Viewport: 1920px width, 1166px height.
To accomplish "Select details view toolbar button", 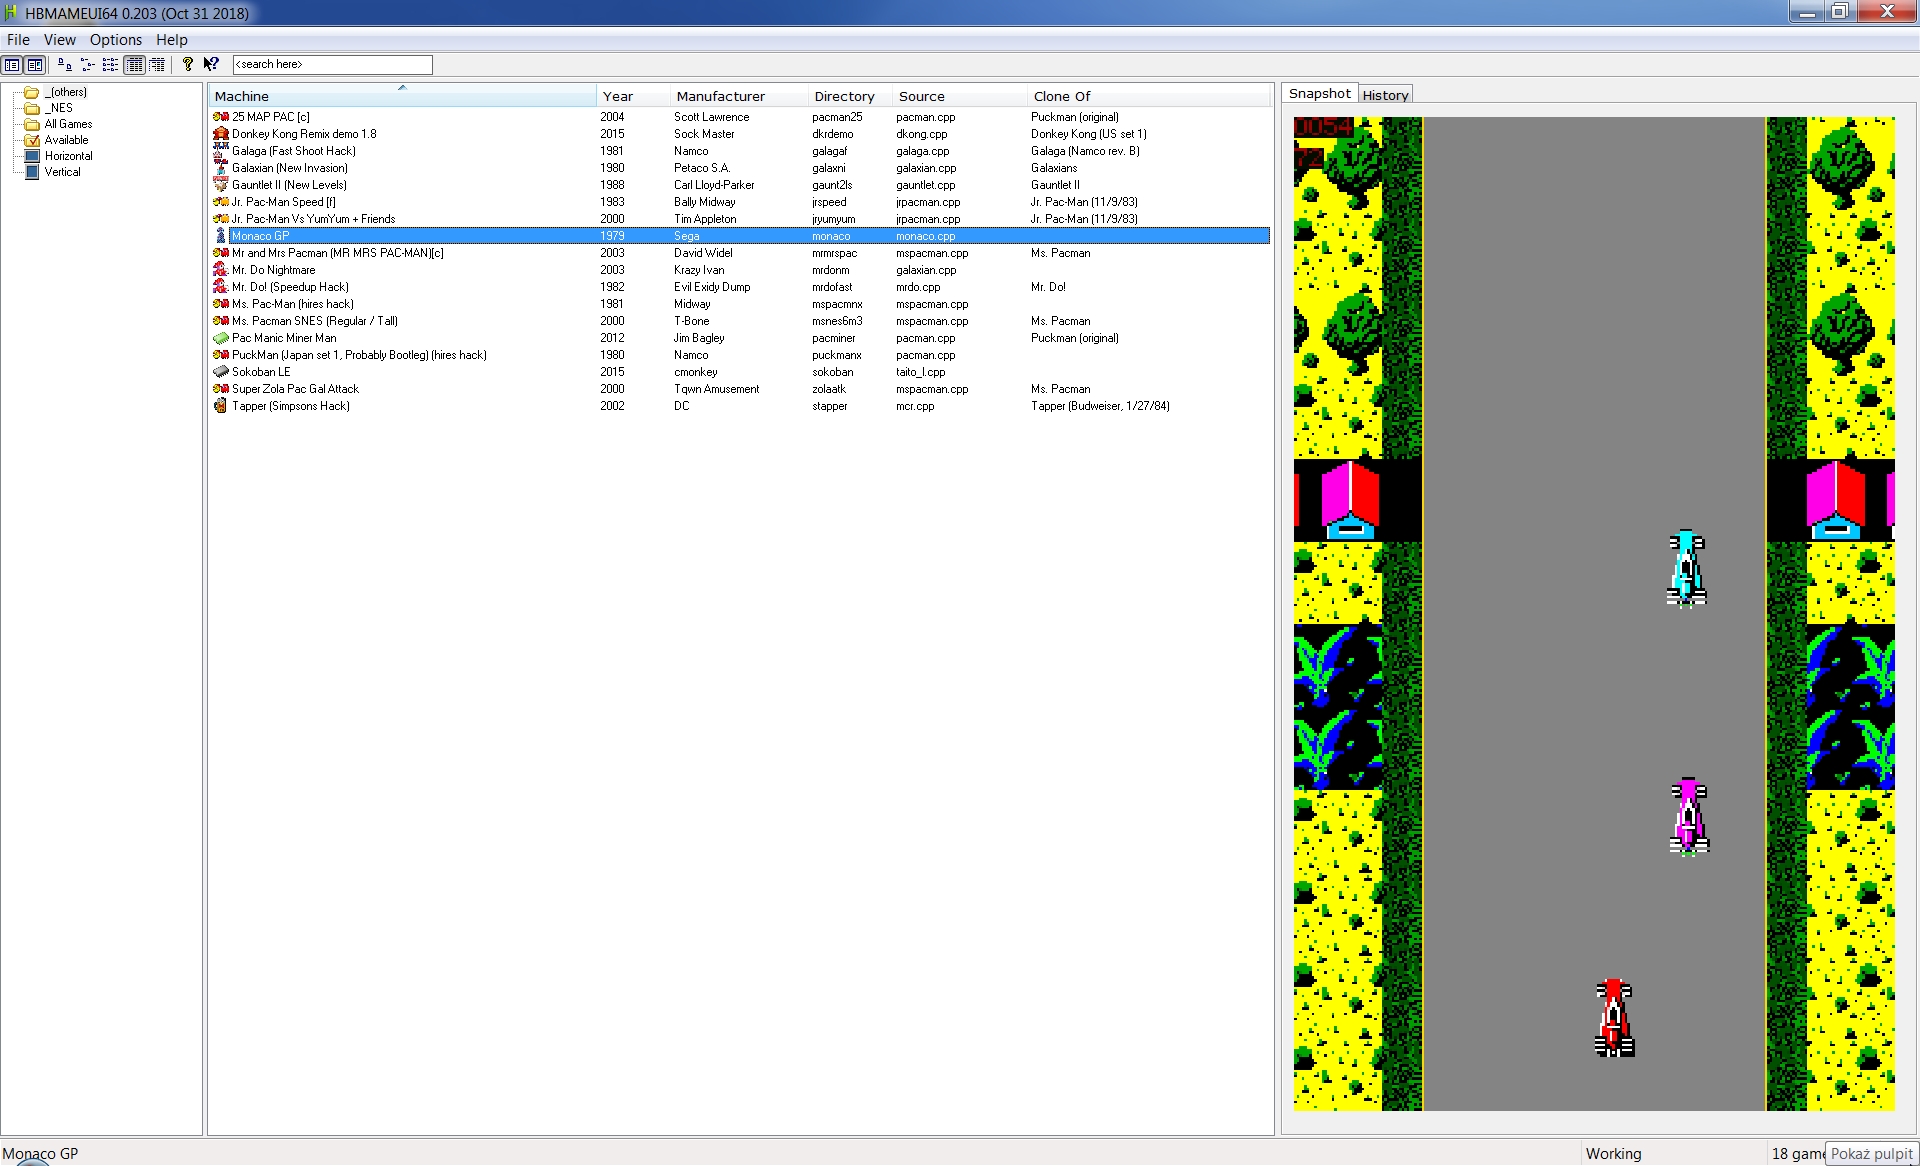I will (x=133, y=65).
